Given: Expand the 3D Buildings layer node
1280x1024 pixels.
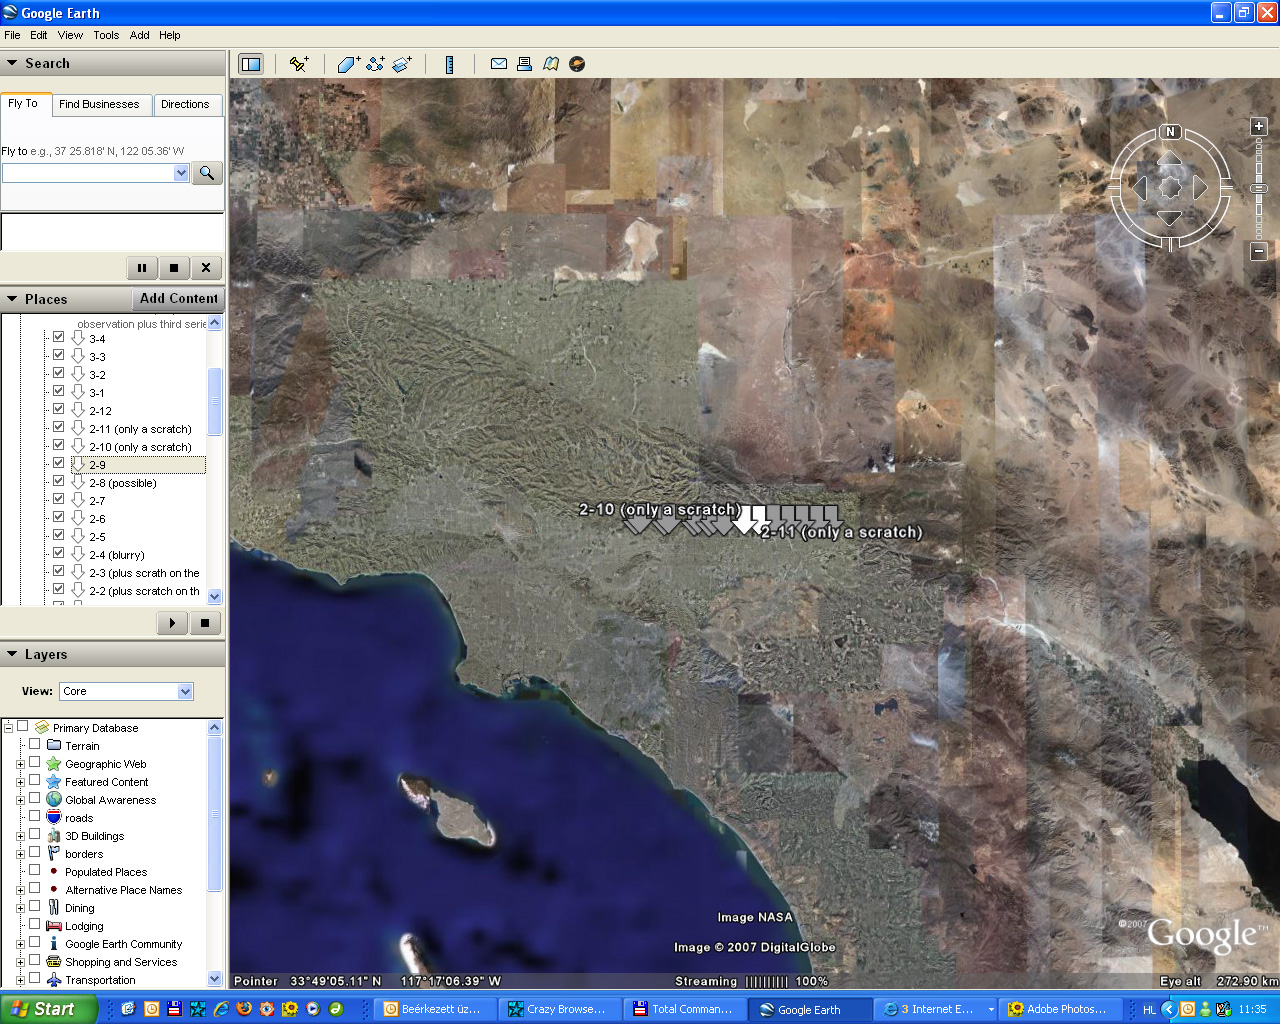Looking at the screenshot, I should 20,836.
